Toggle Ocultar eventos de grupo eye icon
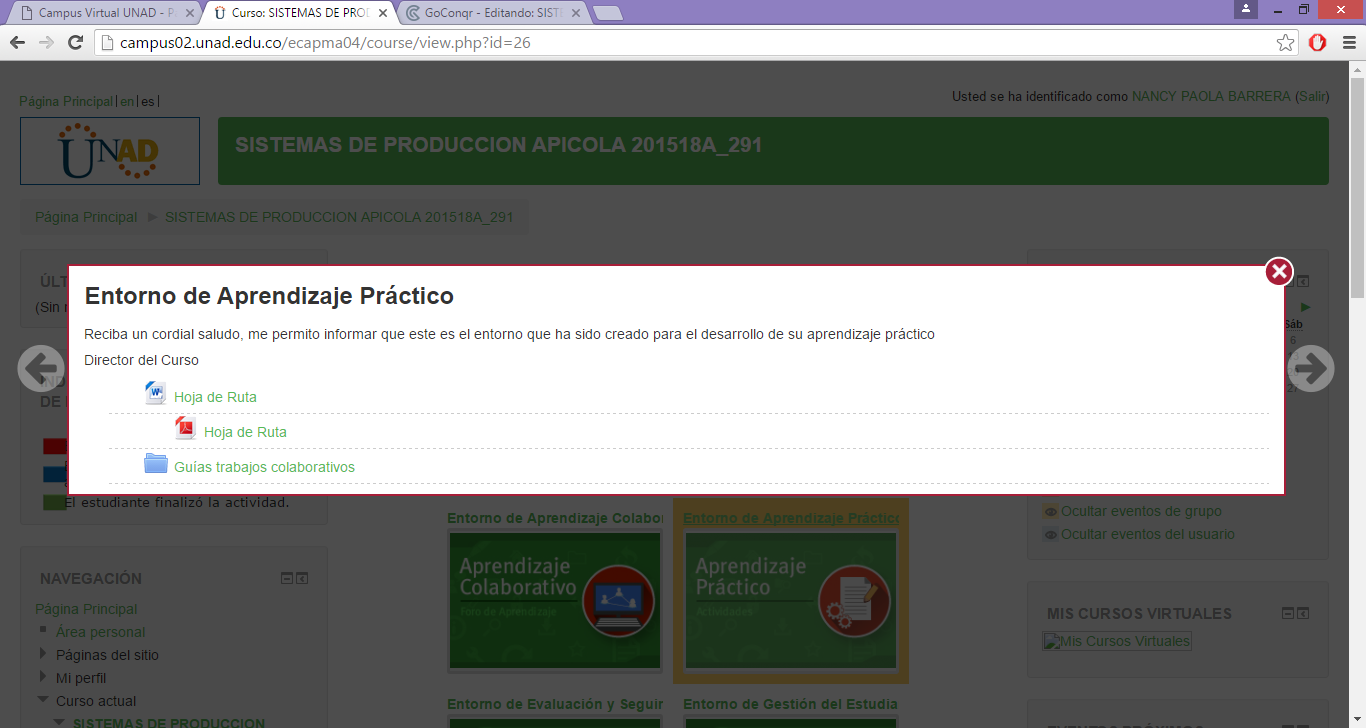 point(1050,512)
